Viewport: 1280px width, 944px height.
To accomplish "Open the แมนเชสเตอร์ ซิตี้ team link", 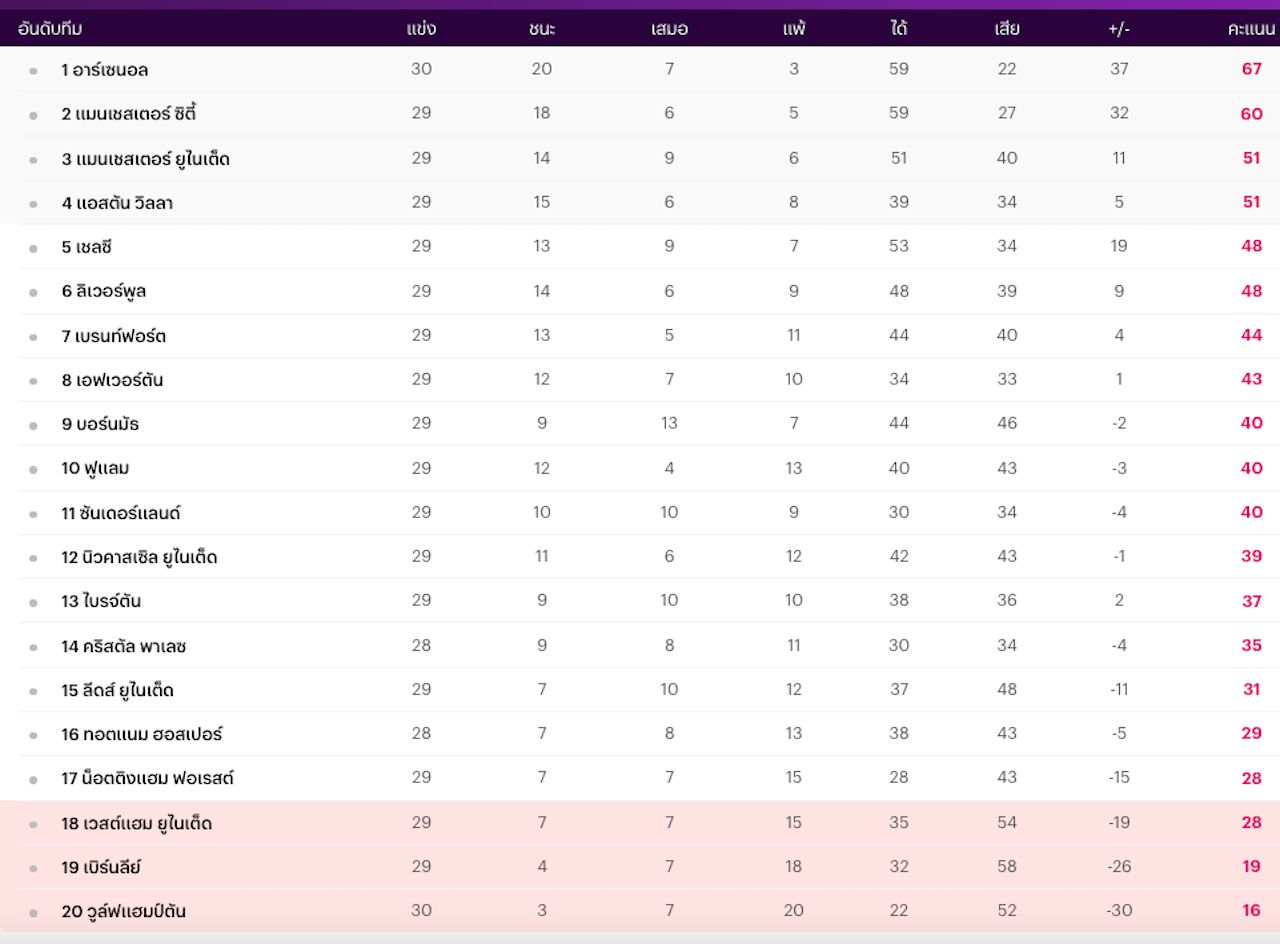I will [x=129, y=114].
